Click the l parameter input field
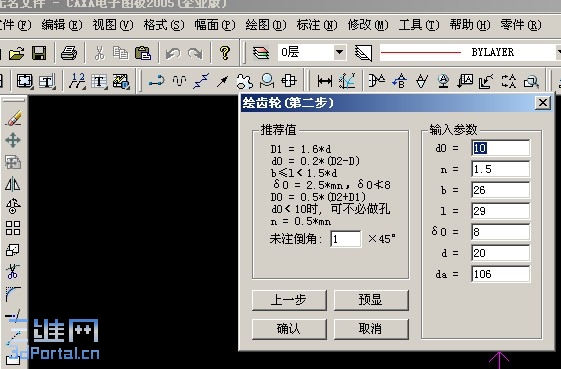The image size is (561, 369). pos(500,211)
